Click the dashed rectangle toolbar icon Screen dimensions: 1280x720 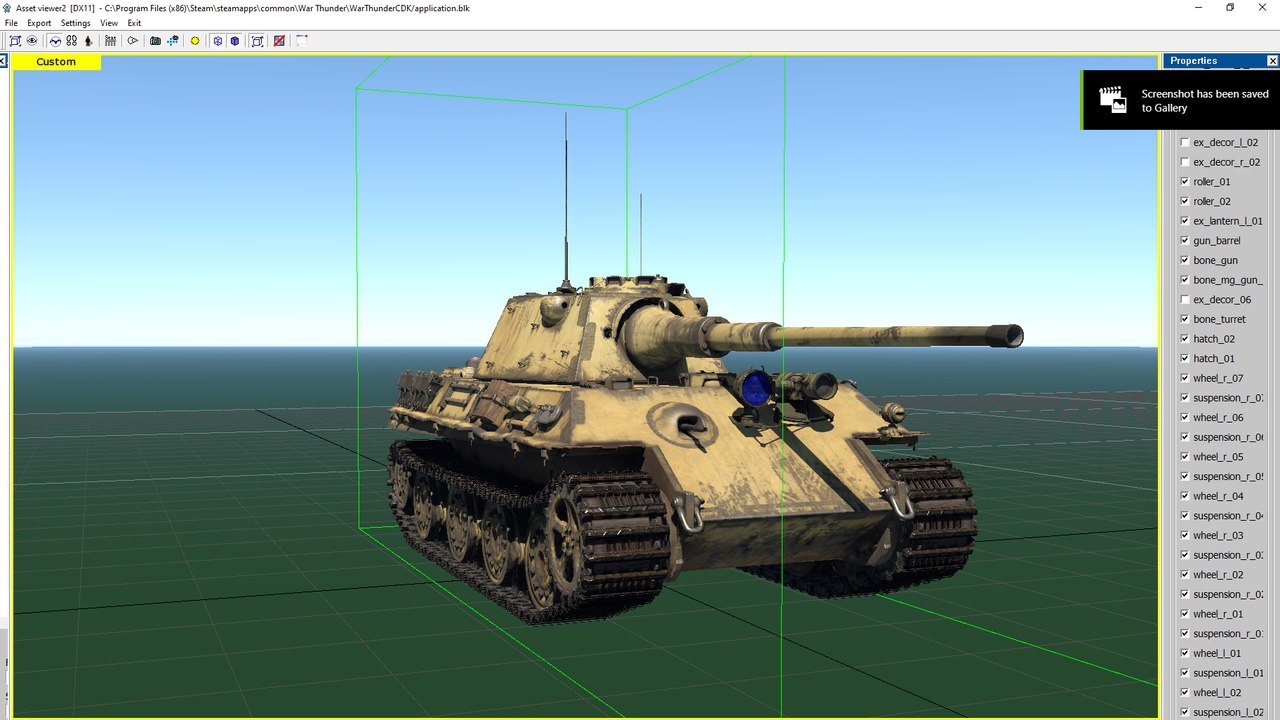coord(301,41)
